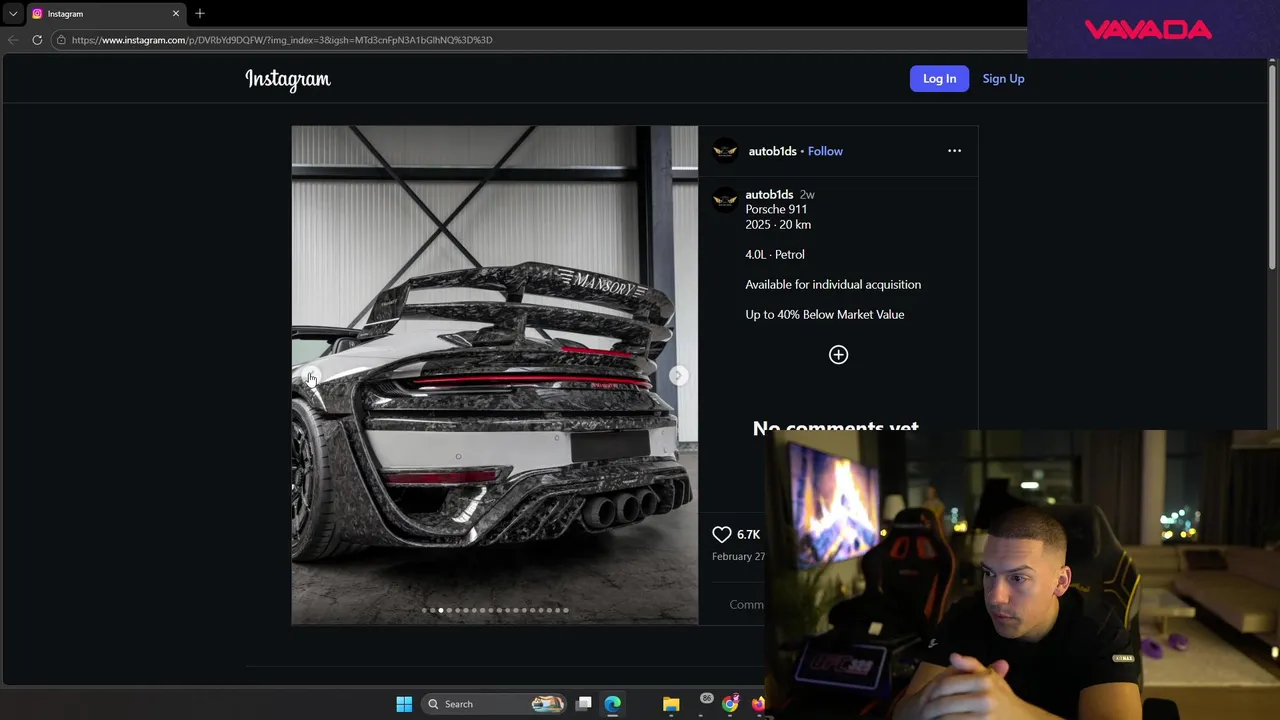Open the Sign Up link
Screen dimensions: 1280x720
1003,79
